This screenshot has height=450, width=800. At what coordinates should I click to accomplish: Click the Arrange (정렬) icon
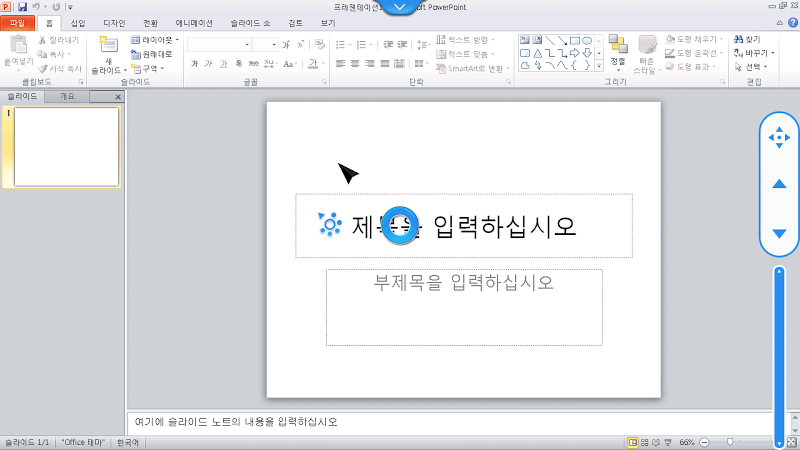pos(617,45)
